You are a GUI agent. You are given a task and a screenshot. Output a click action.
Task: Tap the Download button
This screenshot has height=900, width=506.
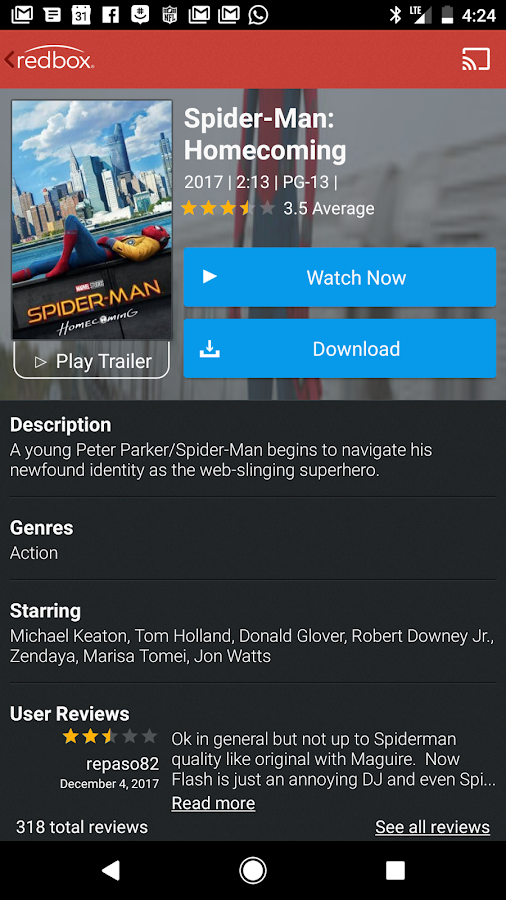coord(340,348)
